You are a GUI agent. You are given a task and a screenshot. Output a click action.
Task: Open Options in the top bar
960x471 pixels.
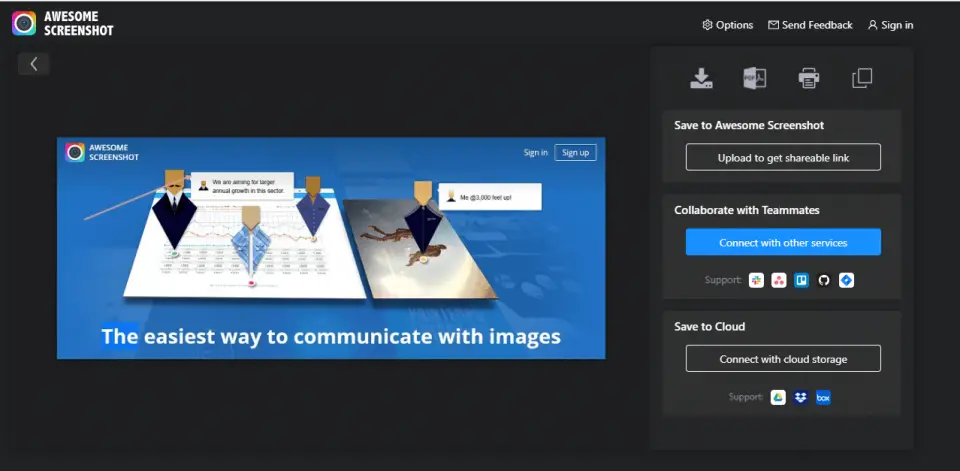[727, 25]
